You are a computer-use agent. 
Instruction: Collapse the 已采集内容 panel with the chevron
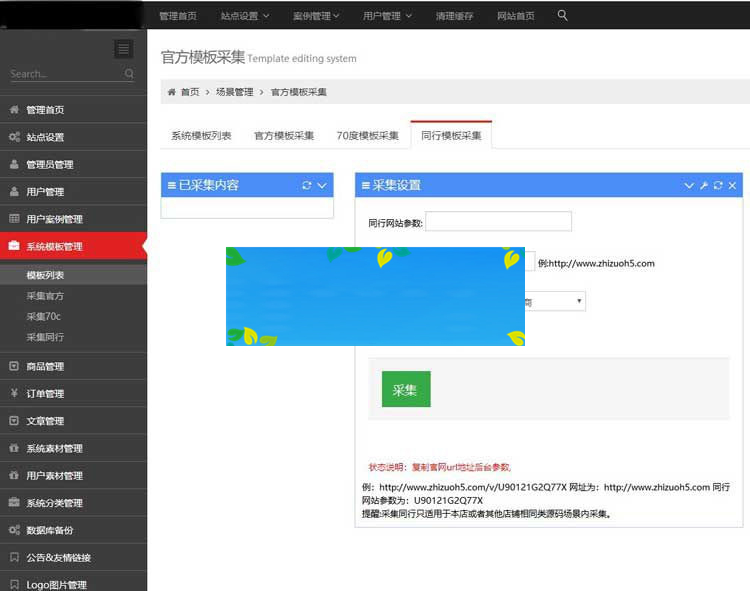tap(322, 185)
